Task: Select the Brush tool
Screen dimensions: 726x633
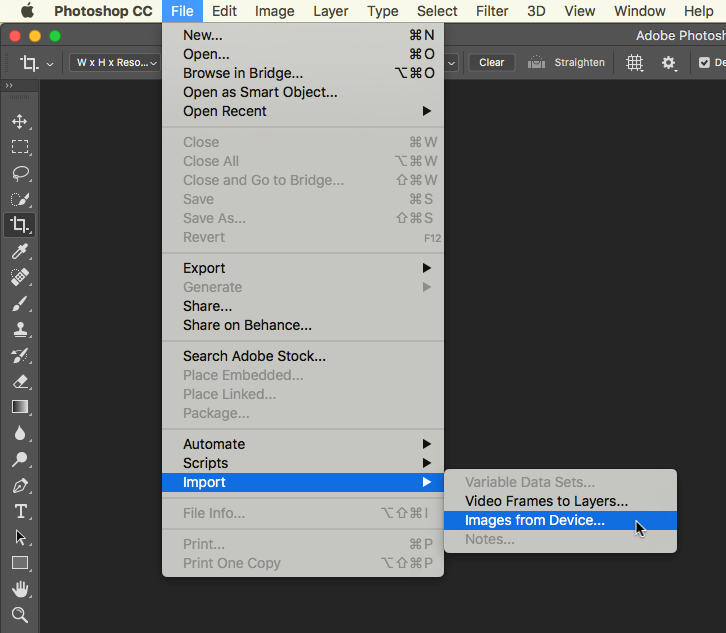Action: click(20, 303)
